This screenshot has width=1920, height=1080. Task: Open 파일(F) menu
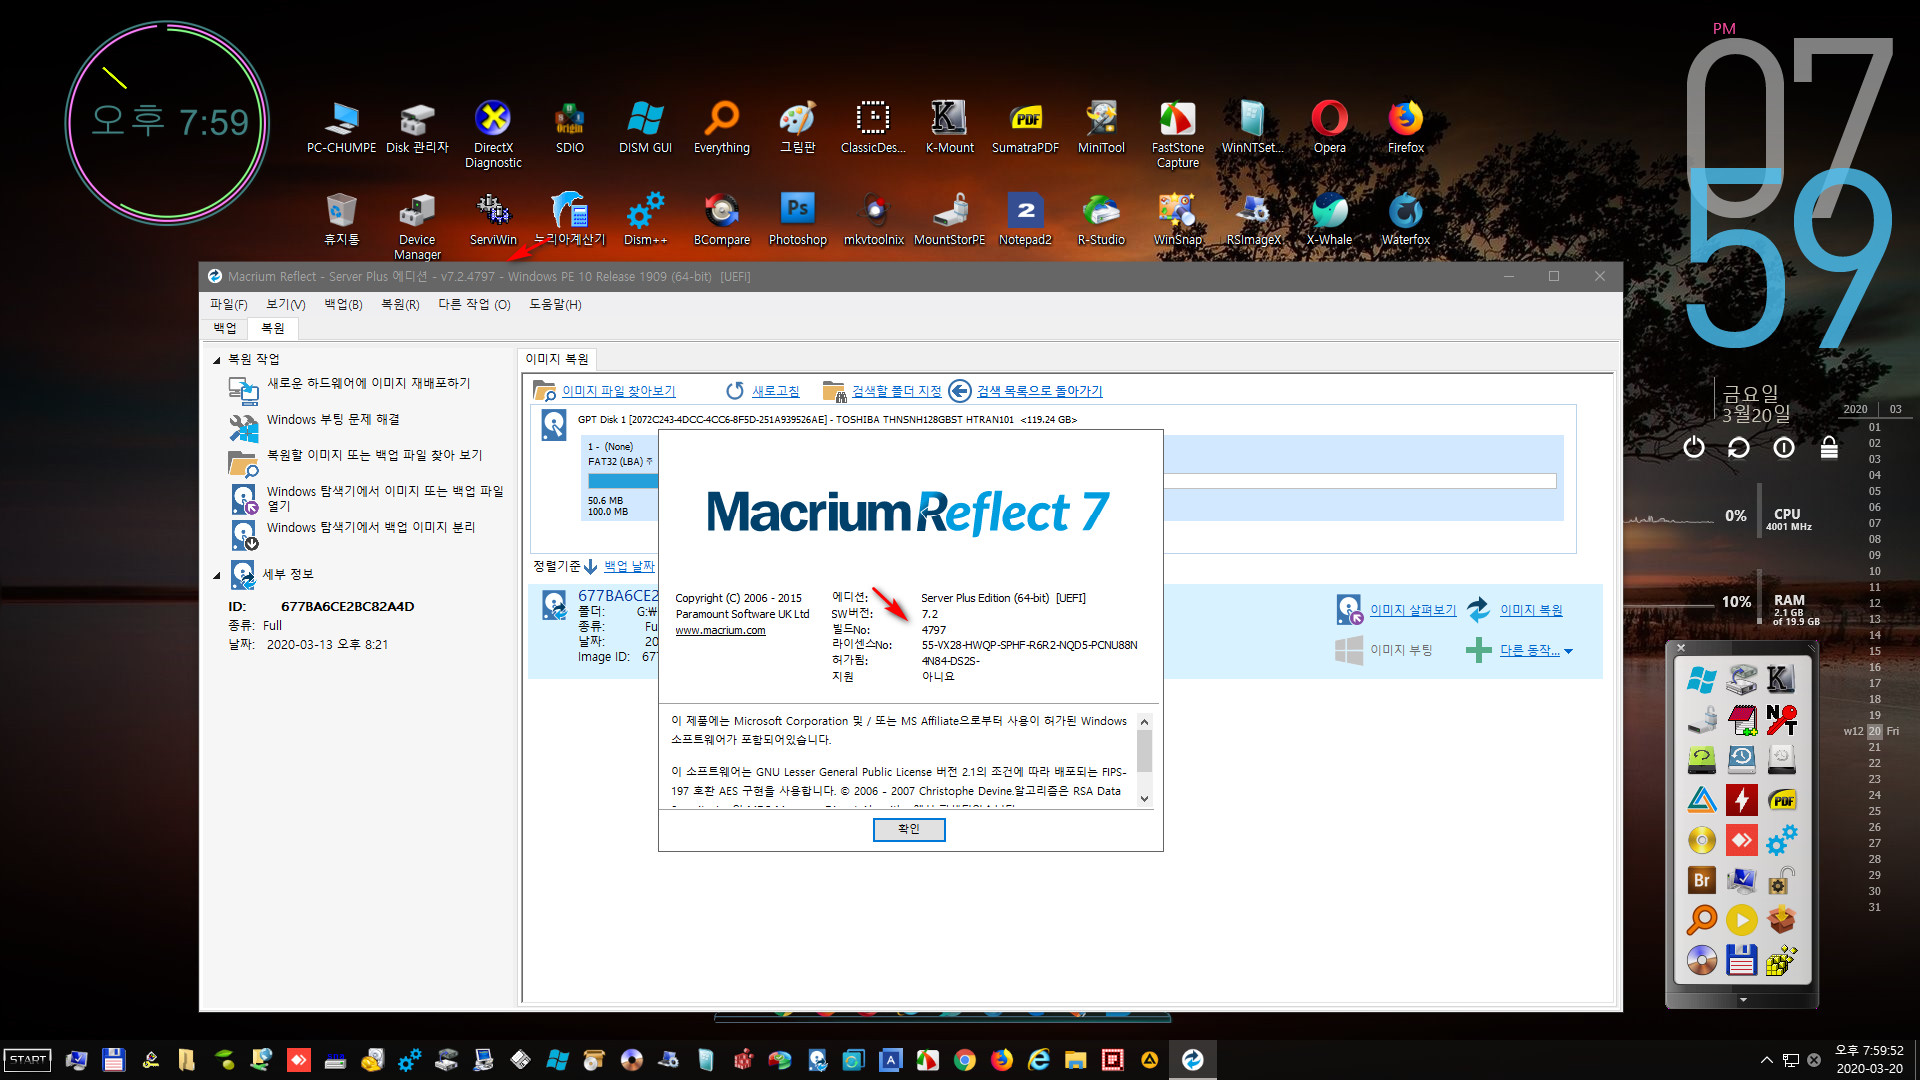[x=228, y=305]
